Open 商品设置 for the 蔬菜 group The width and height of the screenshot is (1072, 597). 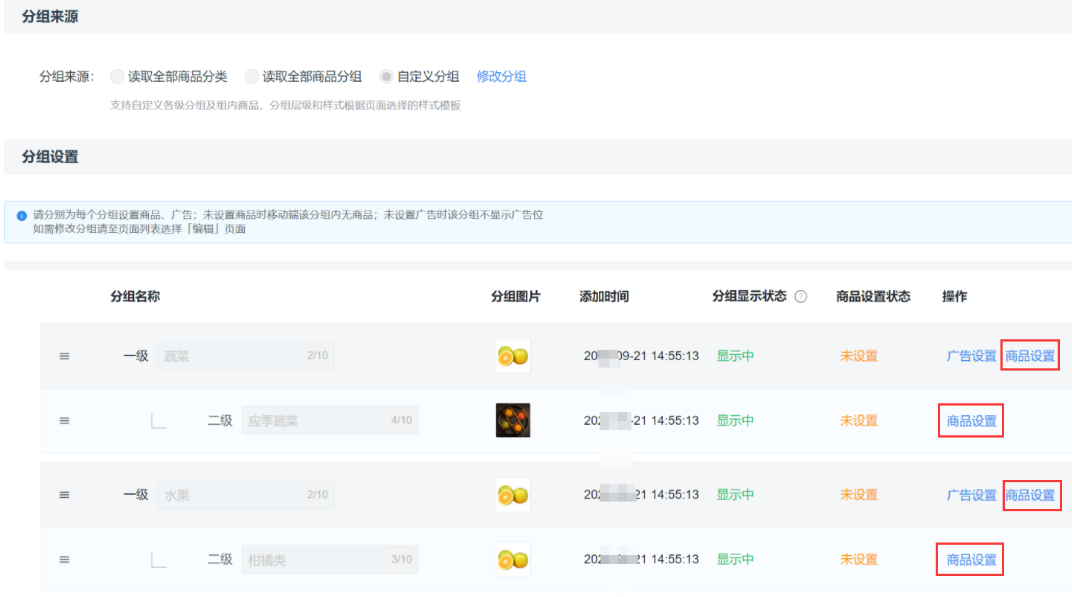coord(1030,356)
